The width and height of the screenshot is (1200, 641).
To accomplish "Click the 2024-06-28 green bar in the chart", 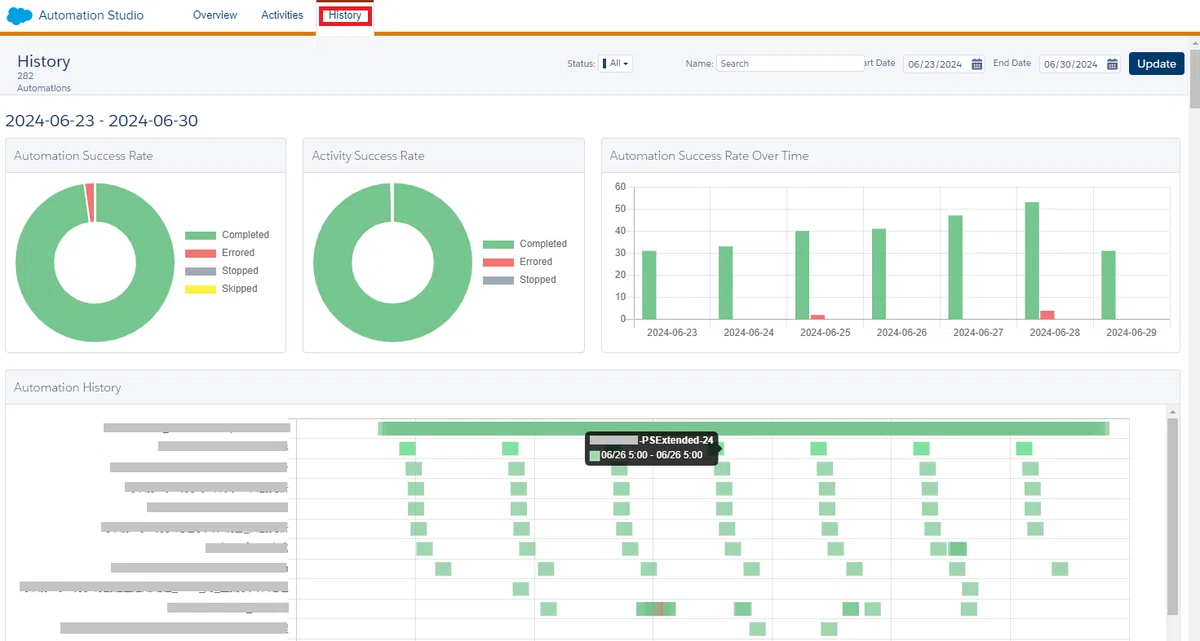I will 1032,261.
